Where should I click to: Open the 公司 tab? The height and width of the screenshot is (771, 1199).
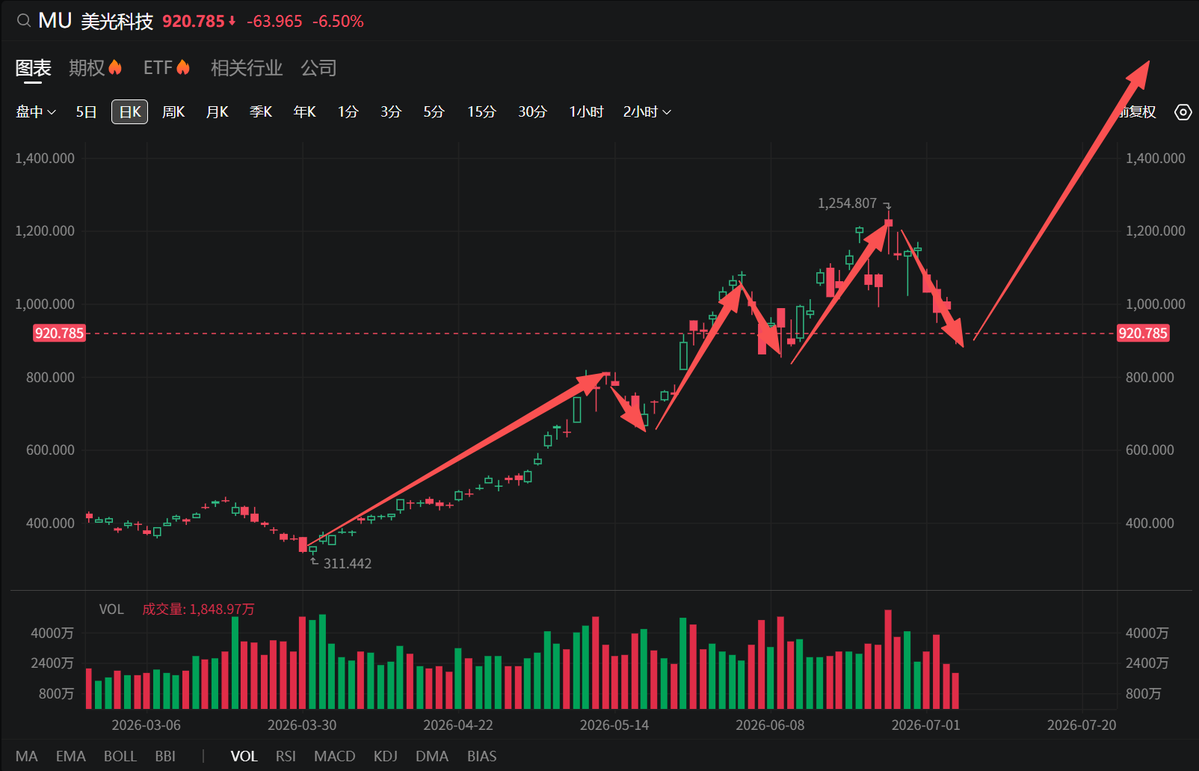(x=318, y=68)
